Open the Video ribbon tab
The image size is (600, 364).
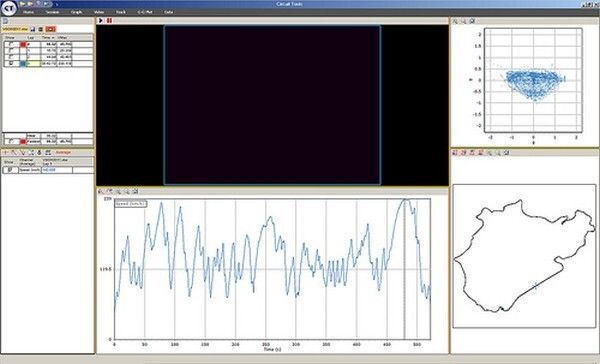tap(99, 12)
